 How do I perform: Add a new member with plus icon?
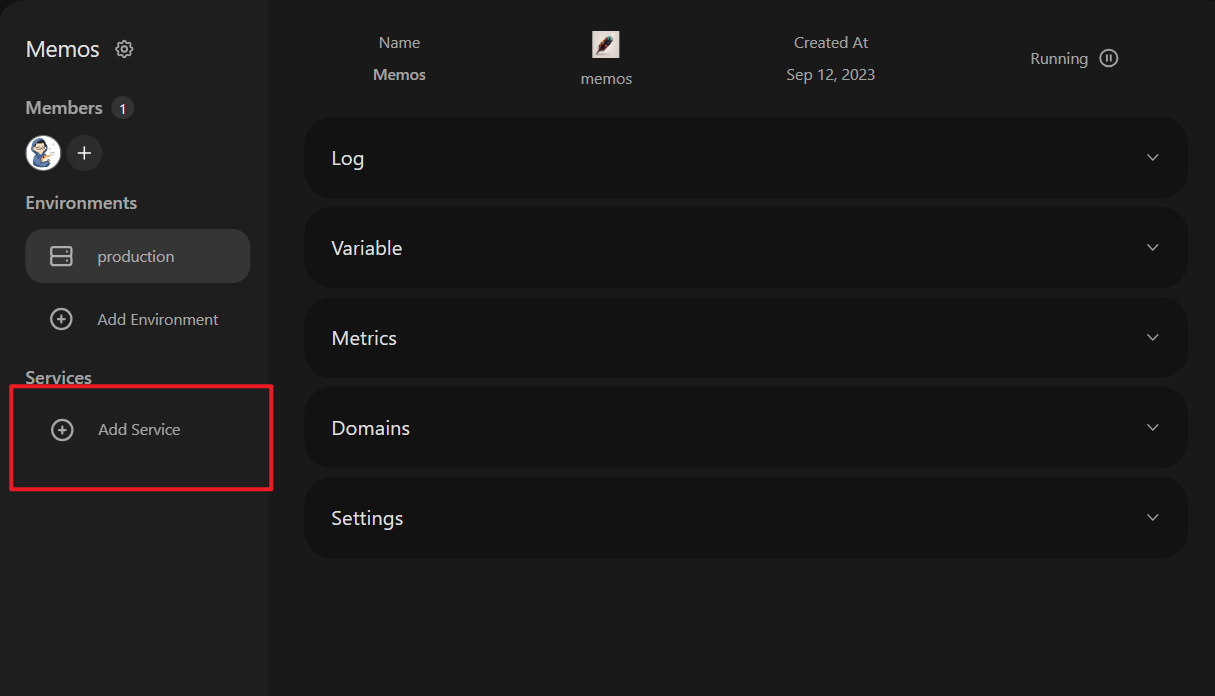[x=85, y=153]
